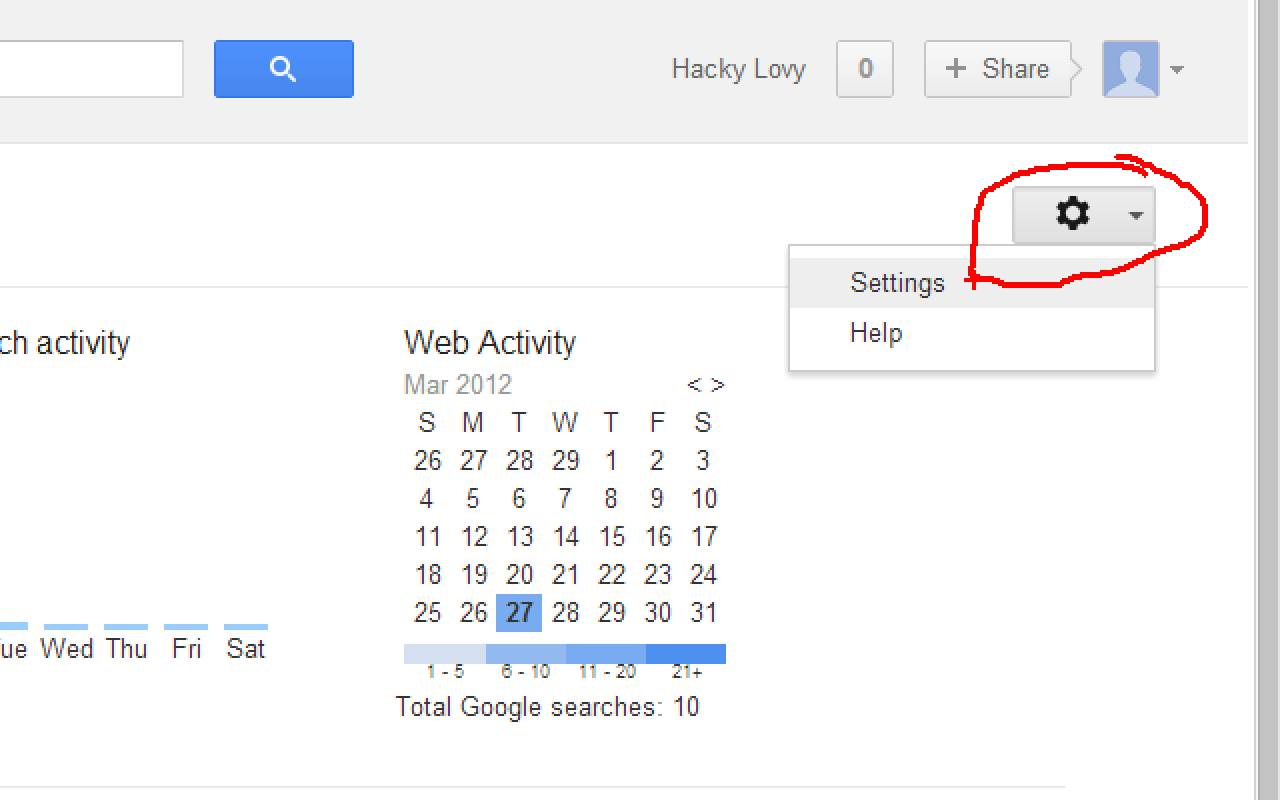Click the darkest blue 21+ legend swatch
Screen dimensions: 1280x800
click(x=686, y=654)
